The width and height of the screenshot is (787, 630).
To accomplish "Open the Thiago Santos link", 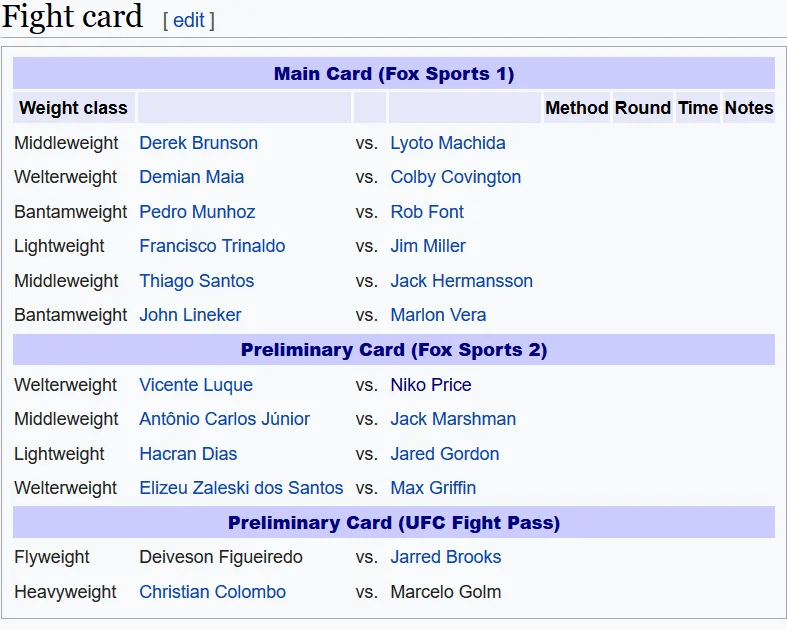I will (x=196, y=281).
